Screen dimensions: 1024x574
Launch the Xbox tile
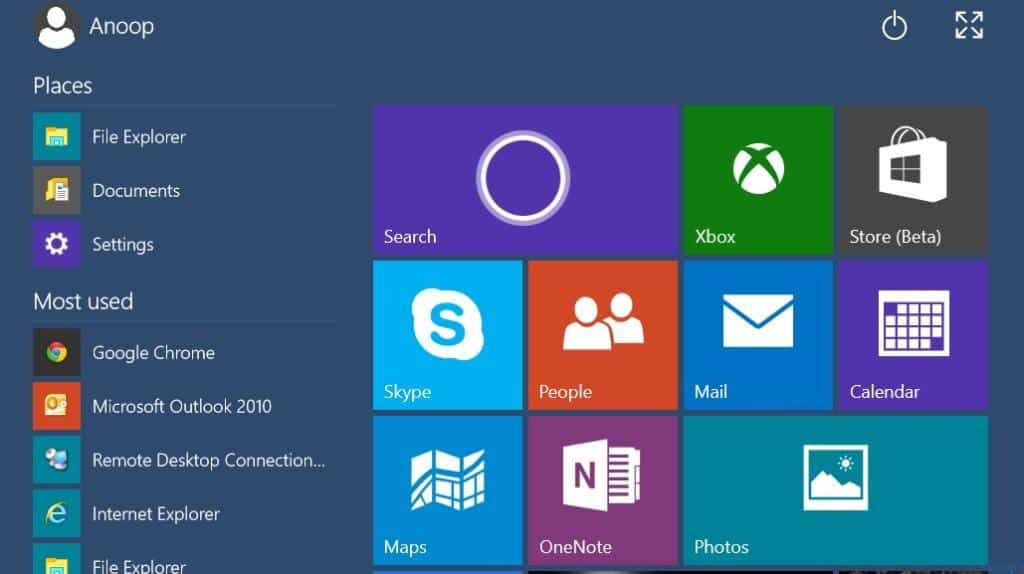pyautogui.click(x=758, y=180)
